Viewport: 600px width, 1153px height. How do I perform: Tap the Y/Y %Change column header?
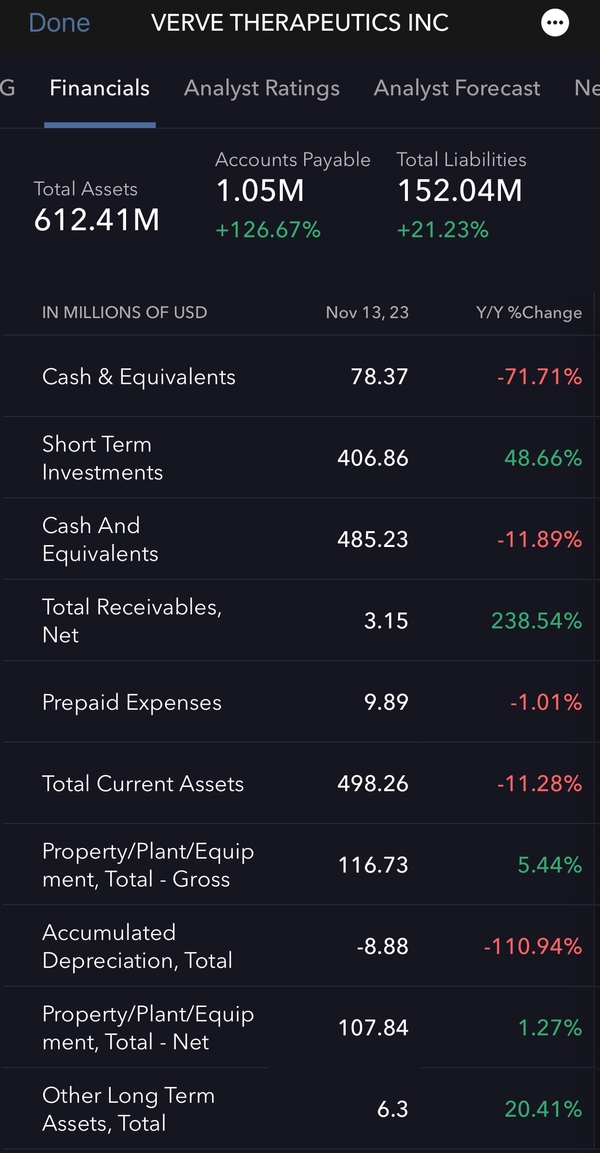pyautogui.click(x=528, y=312)
